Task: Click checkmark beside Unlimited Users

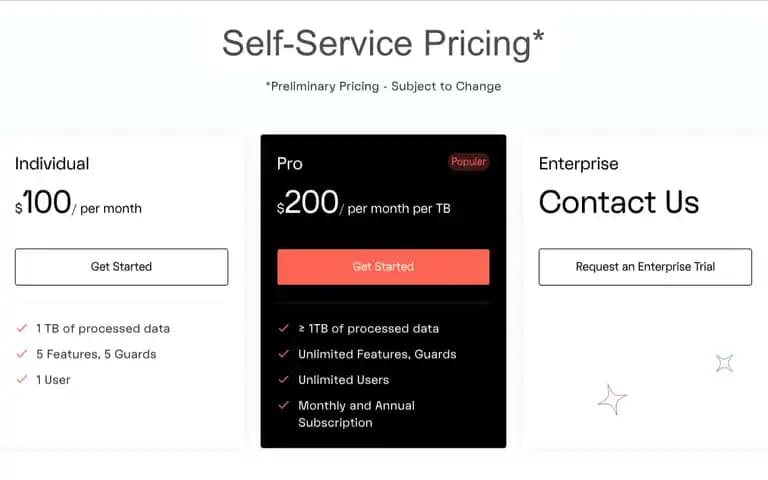Action: pos(283,379)
